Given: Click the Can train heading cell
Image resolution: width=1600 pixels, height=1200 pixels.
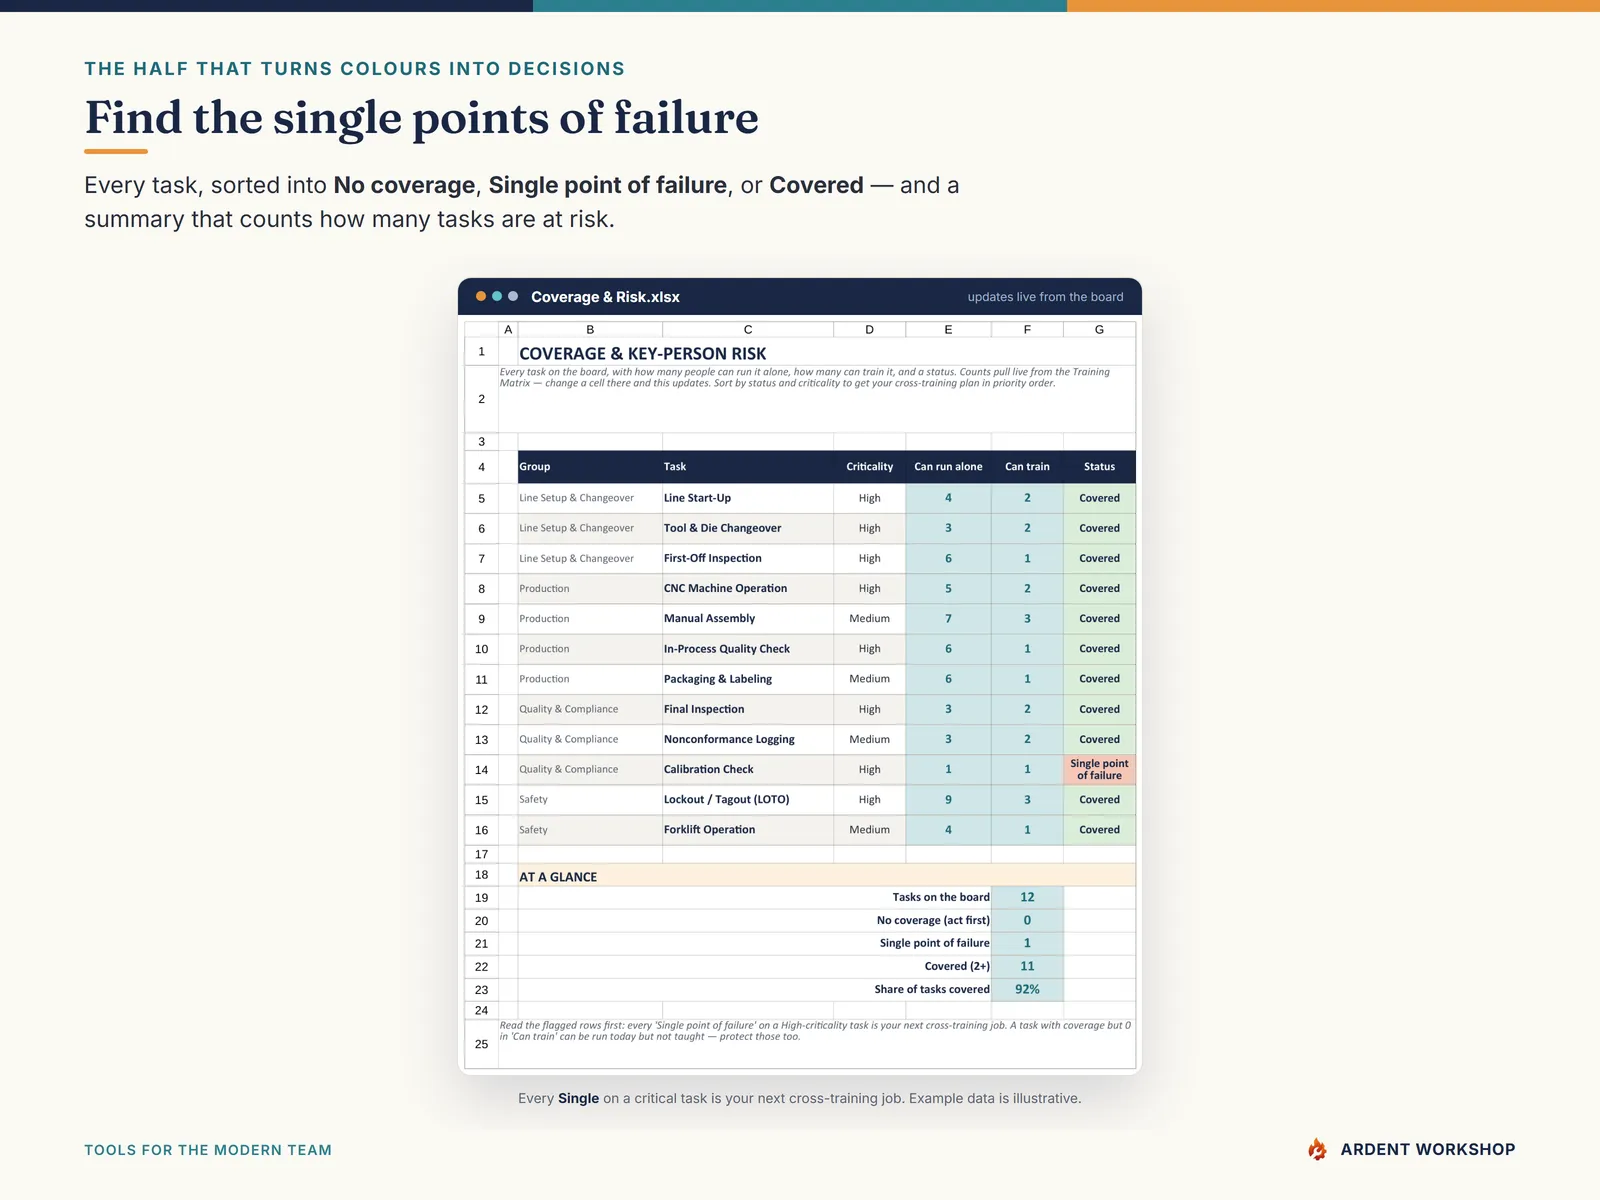Looking at the screenshot, I should point(1027,467).
